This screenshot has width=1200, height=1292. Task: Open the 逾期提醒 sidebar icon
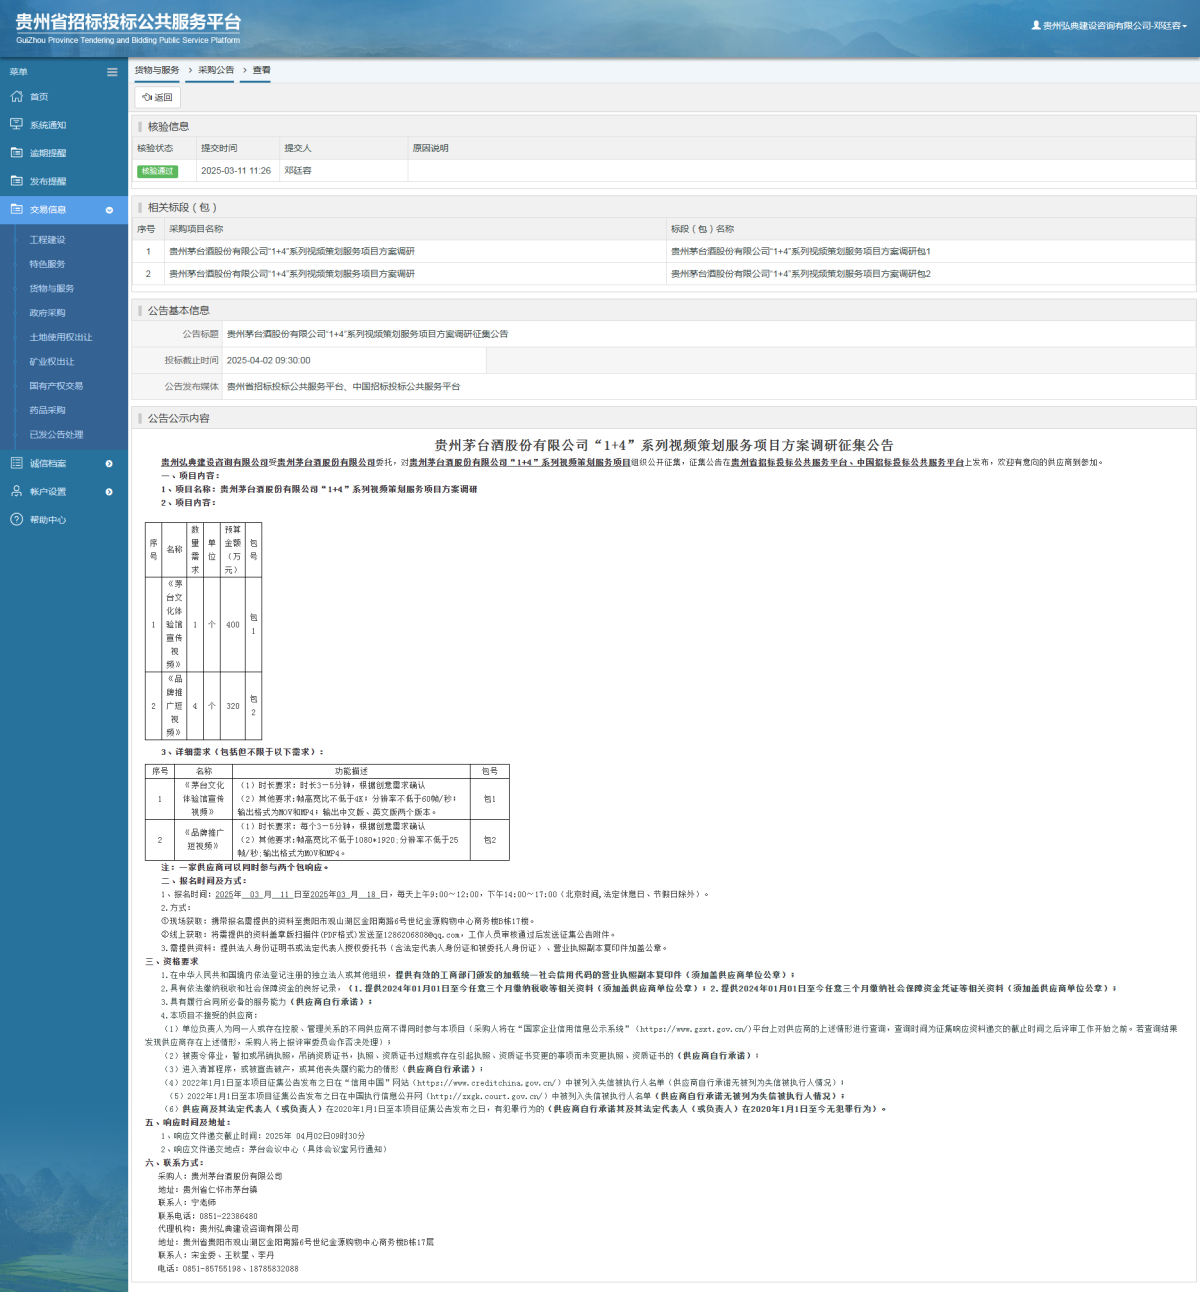pos(16,153)
